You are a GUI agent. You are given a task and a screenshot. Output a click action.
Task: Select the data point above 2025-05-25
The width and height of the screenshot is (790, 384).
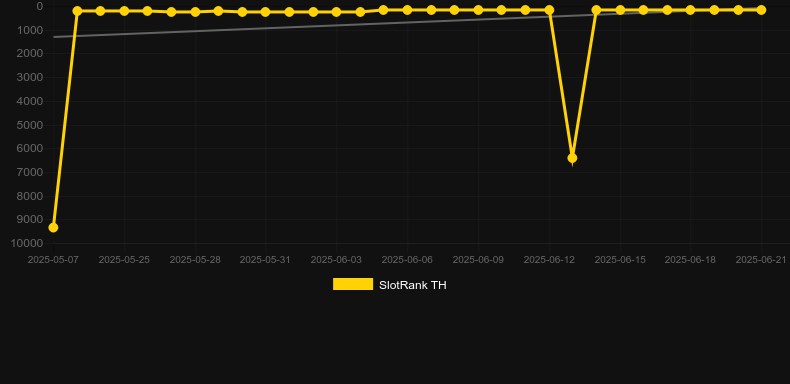pos(124,11)
